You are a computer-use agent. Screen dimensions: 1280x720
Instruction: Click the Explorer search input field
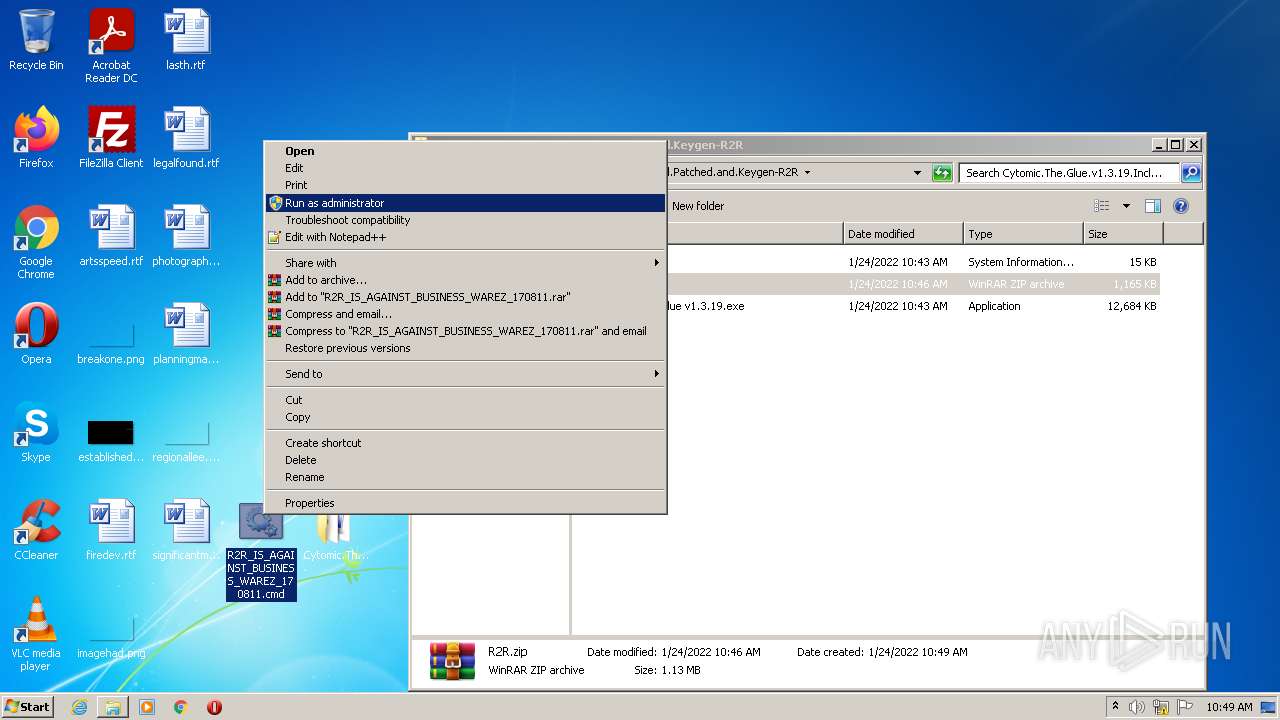(1070, 173)
